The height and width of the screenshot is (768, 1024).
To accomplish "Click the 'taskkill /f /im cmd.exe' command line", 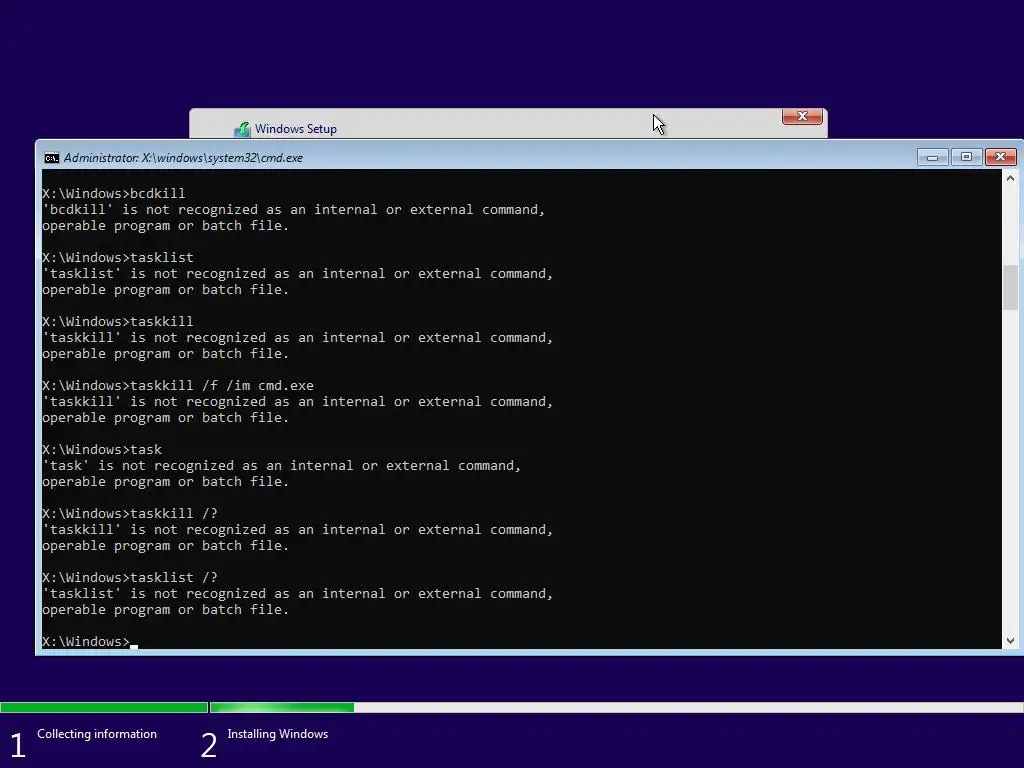I will point(178,385).
